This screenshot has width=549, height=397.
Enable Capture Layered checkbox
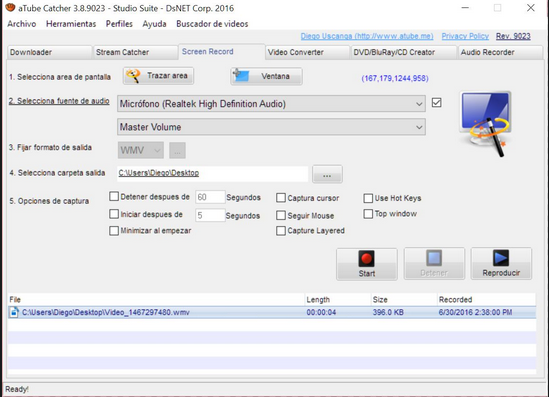(x=281, y=231)
